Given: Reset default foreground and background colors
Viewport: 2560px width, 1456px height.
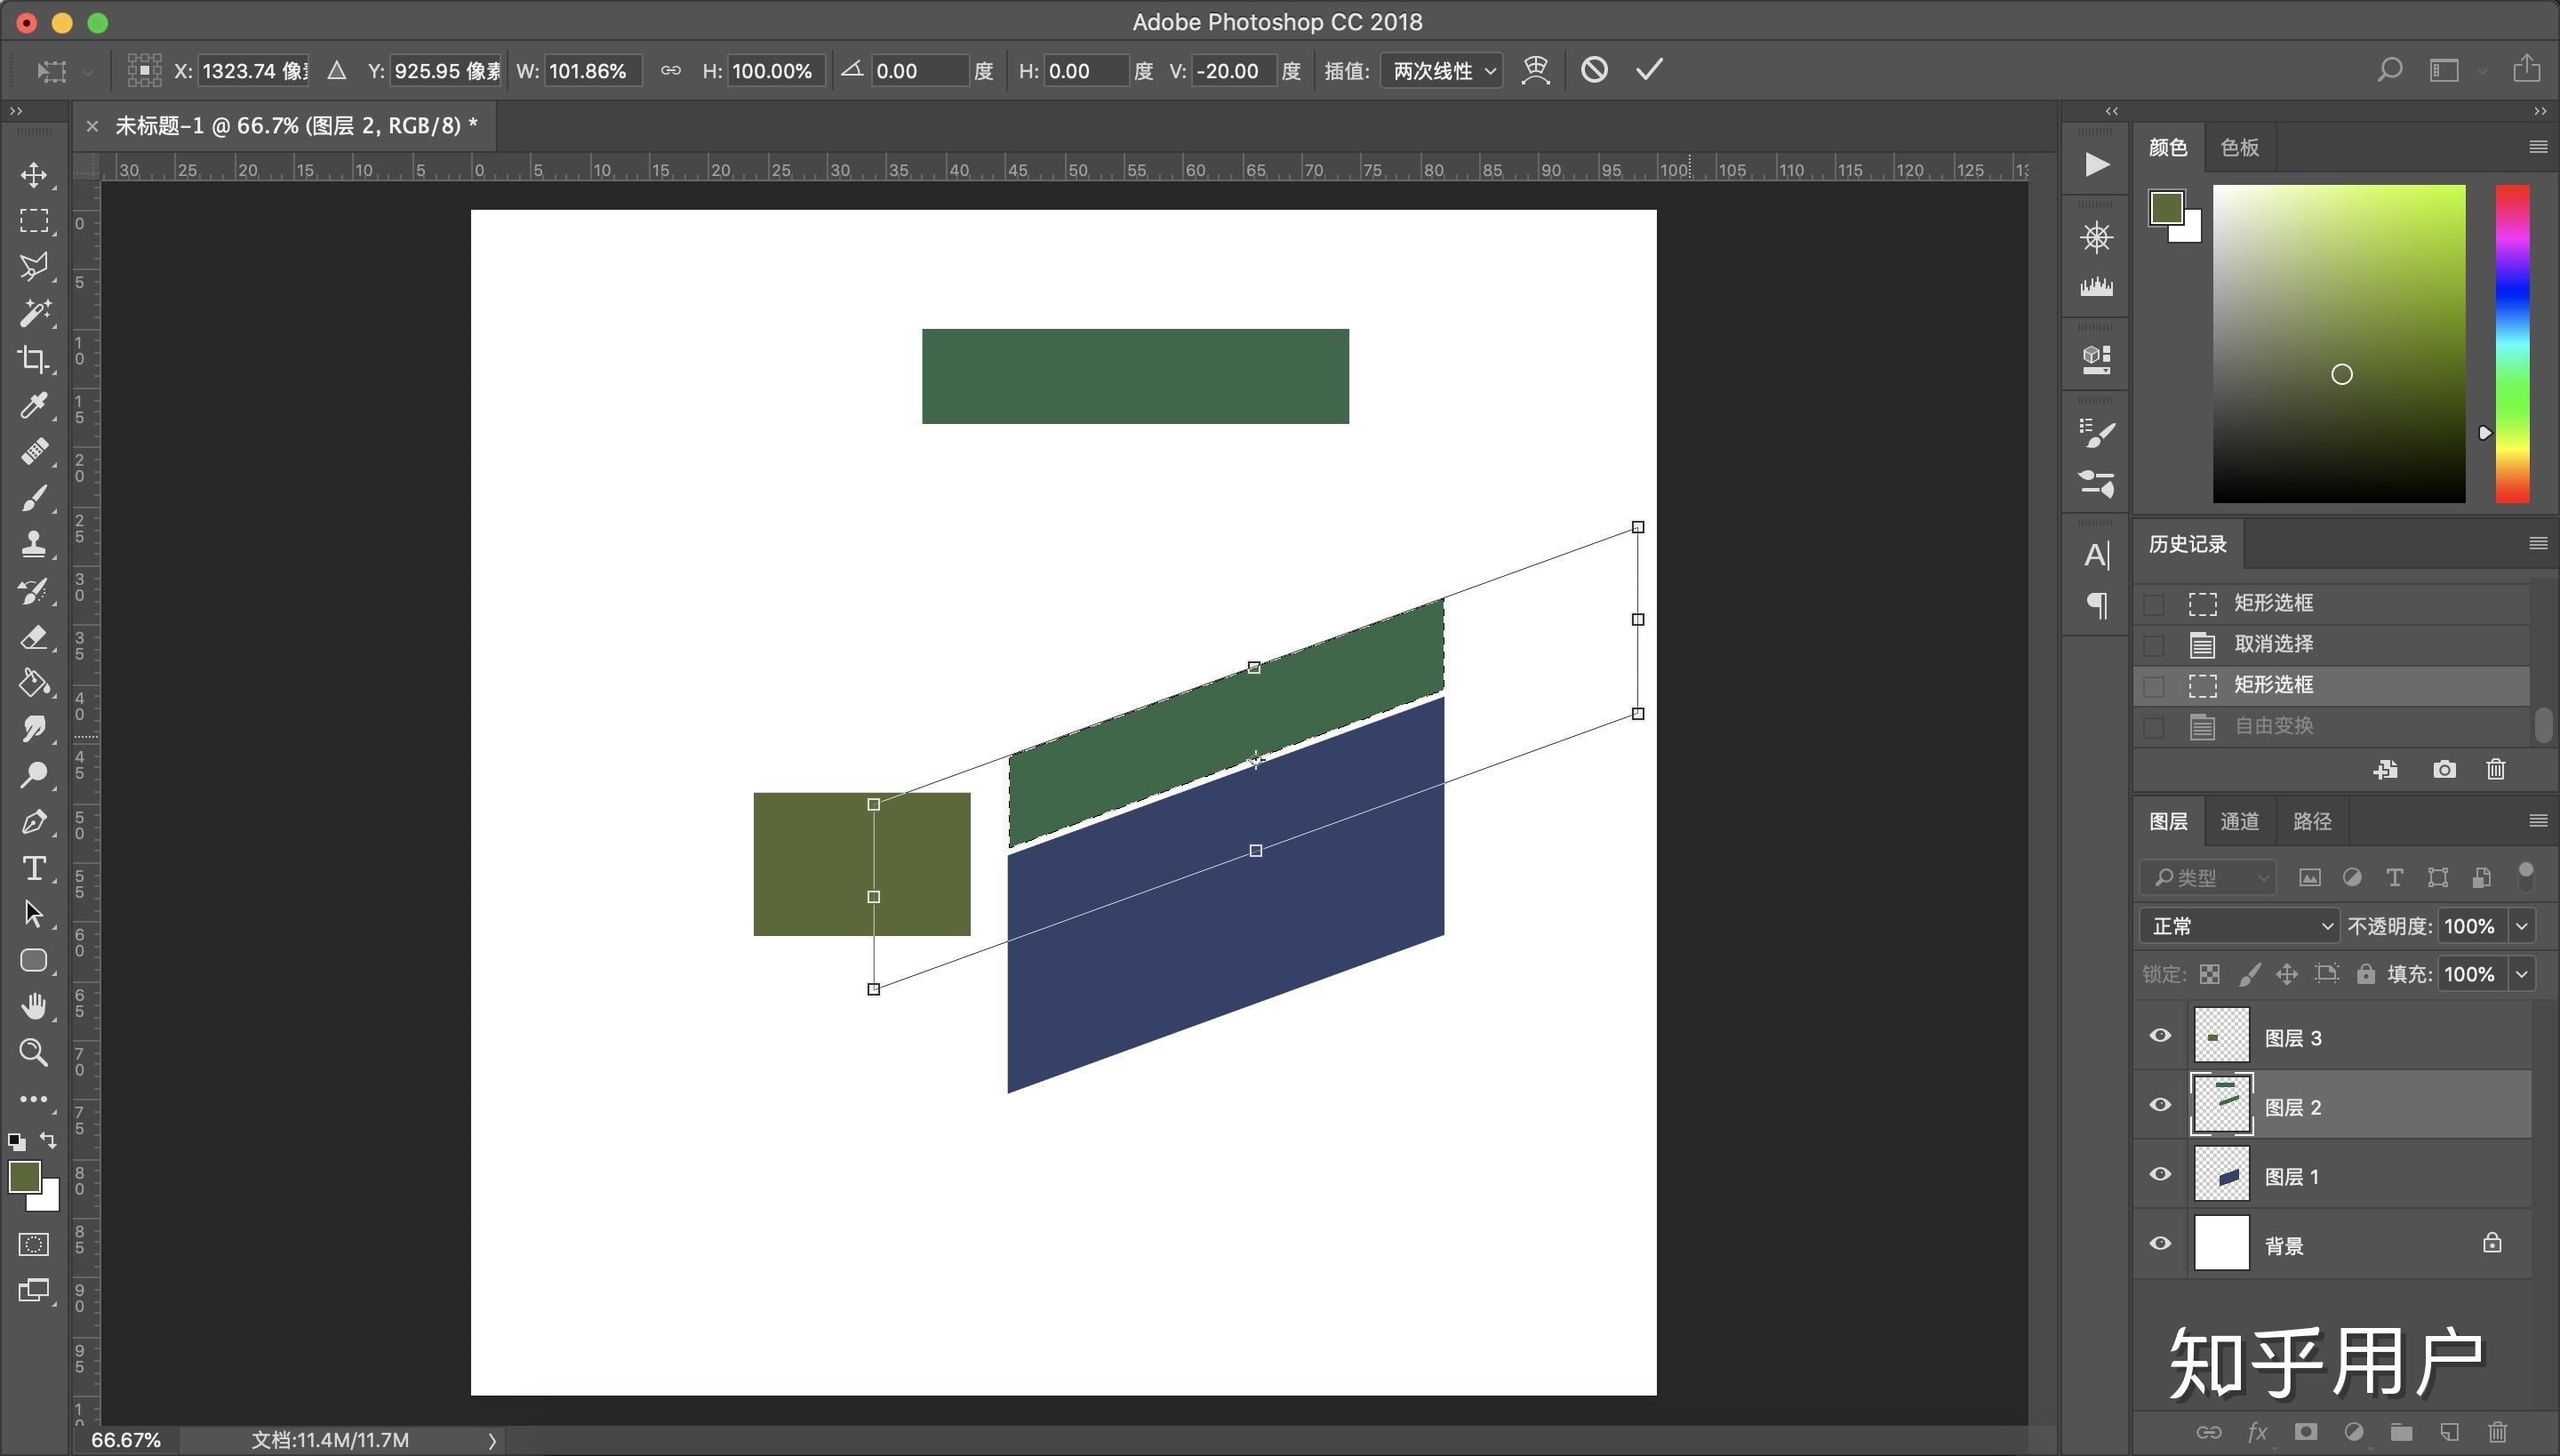Looking at the screenshot, I should pos(16,1141).
